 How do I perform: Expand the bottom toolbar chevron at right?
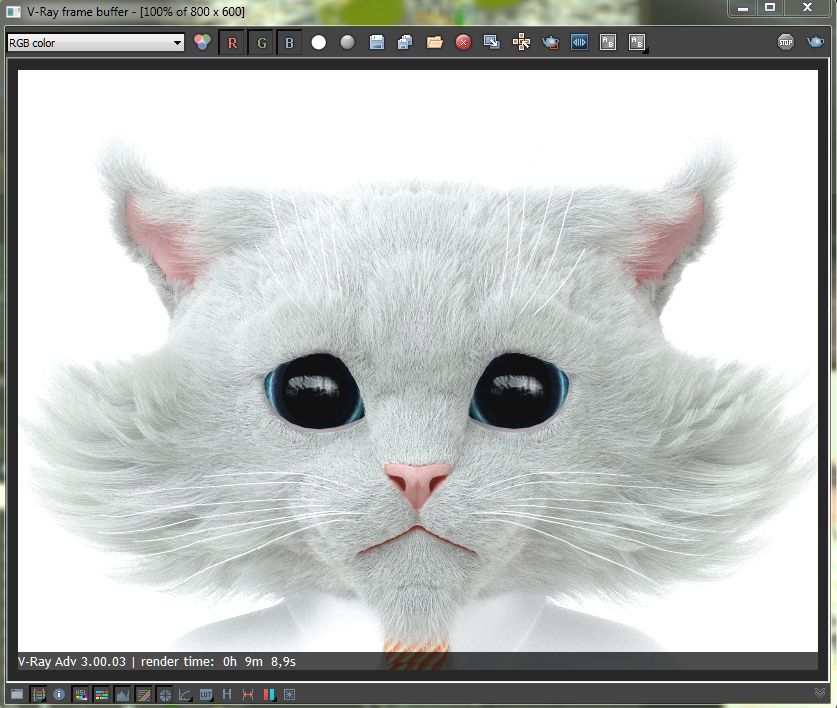pyautogui.click(x=821, y=693)
